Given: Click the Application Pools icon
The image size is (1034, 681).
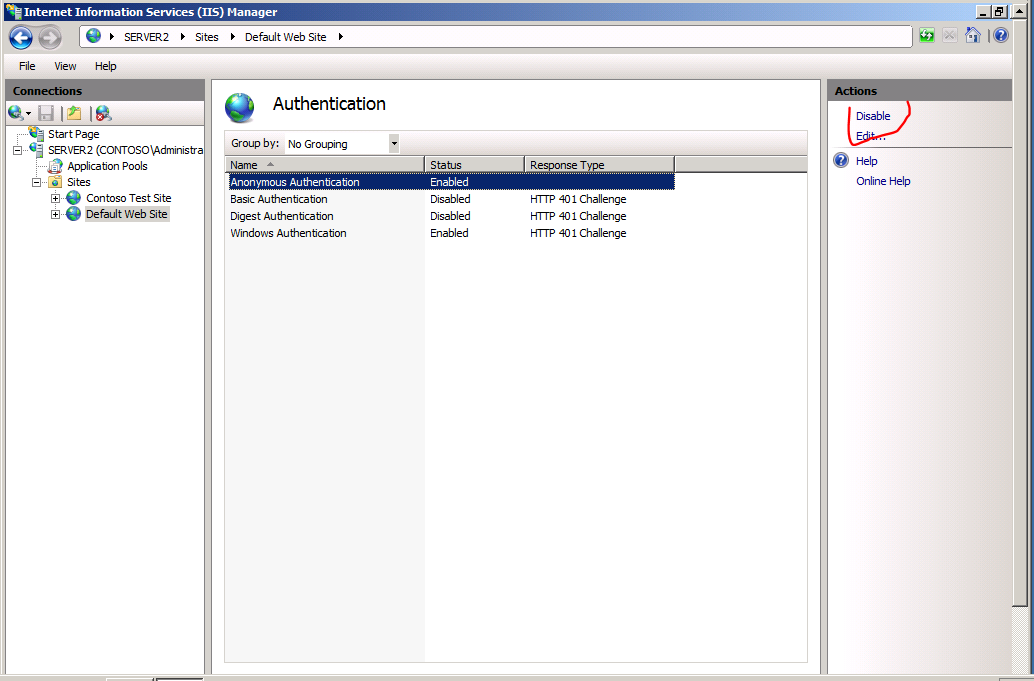Looking at the screenshot, I should click(55, 166).
